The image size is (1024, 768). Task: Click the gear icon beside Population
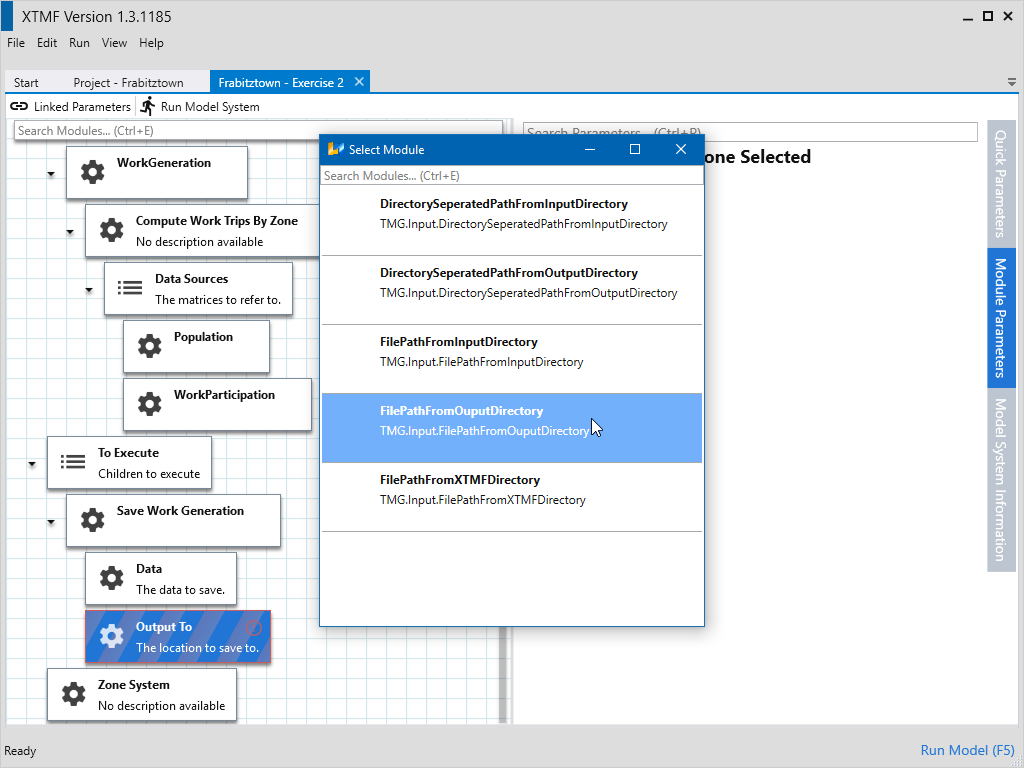pyautogui.click(x=149, y=346)
